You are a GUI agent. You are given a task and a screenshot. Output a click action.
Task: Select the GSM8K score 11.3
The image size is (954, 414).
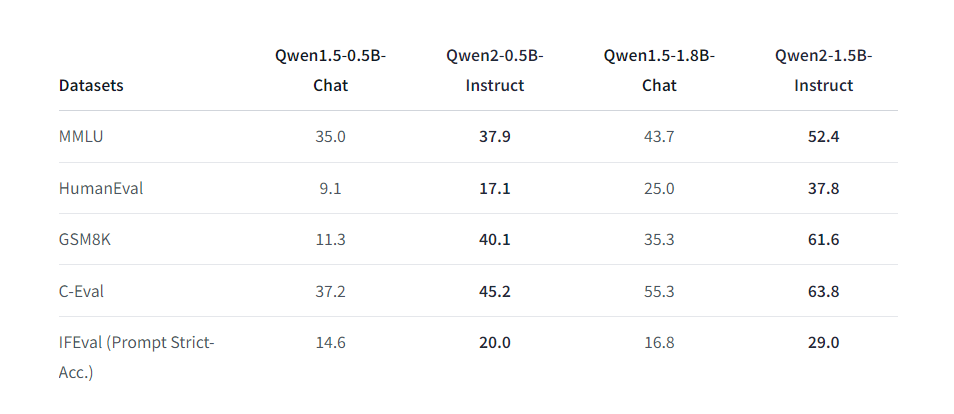point(330,239)
